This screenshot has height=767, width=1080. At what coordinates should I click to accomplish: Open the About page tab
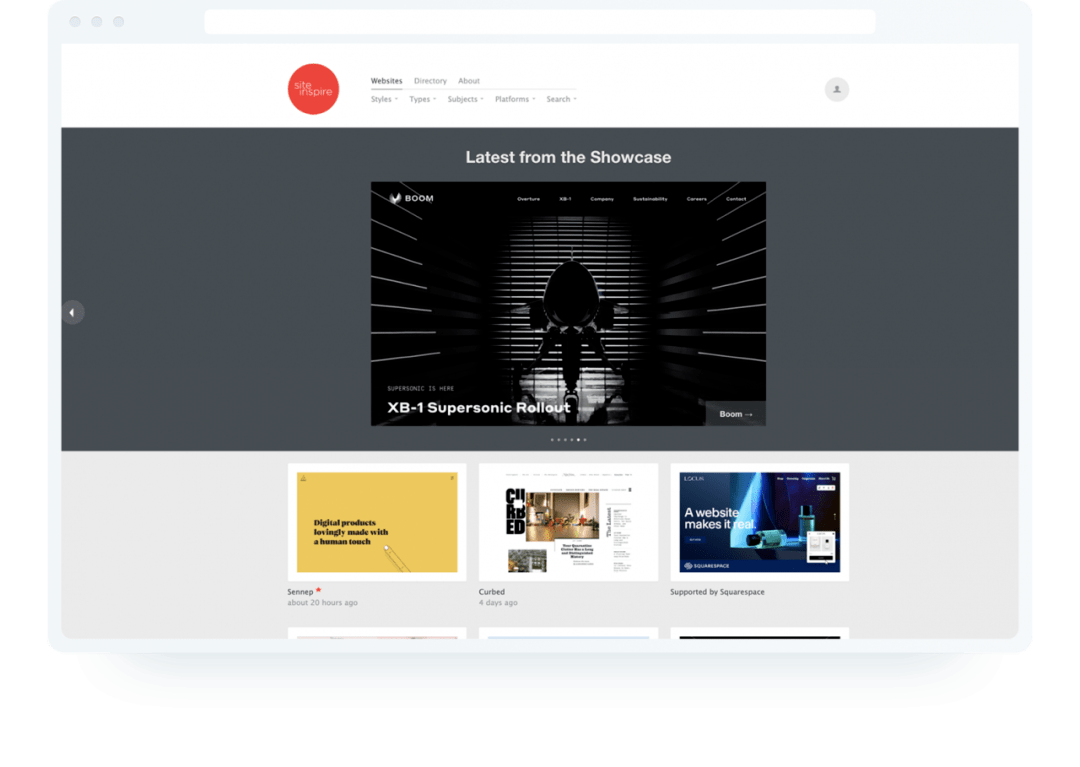pos(469,81)
